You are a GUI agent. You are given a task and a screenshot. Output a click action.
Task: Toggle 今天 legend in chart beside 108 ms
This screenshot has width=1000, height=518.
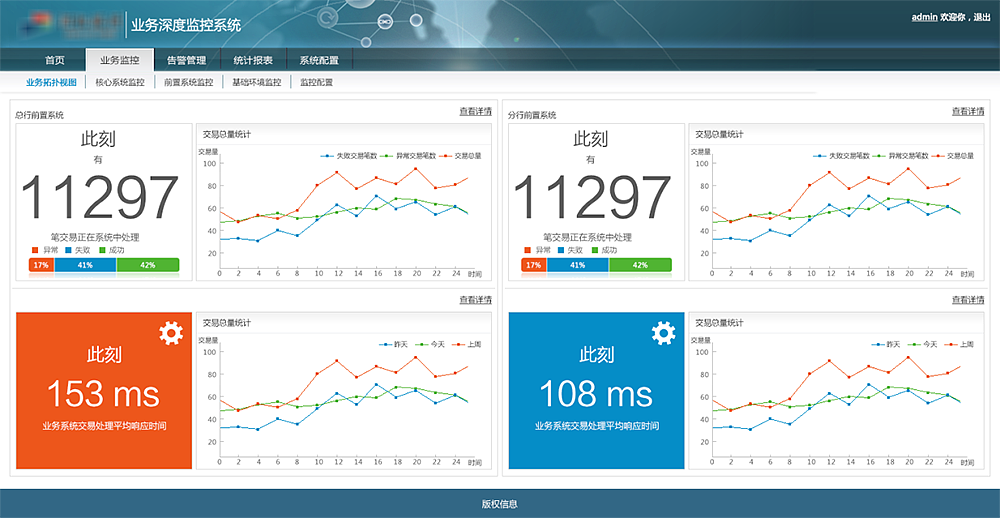[x=922, y=344]
